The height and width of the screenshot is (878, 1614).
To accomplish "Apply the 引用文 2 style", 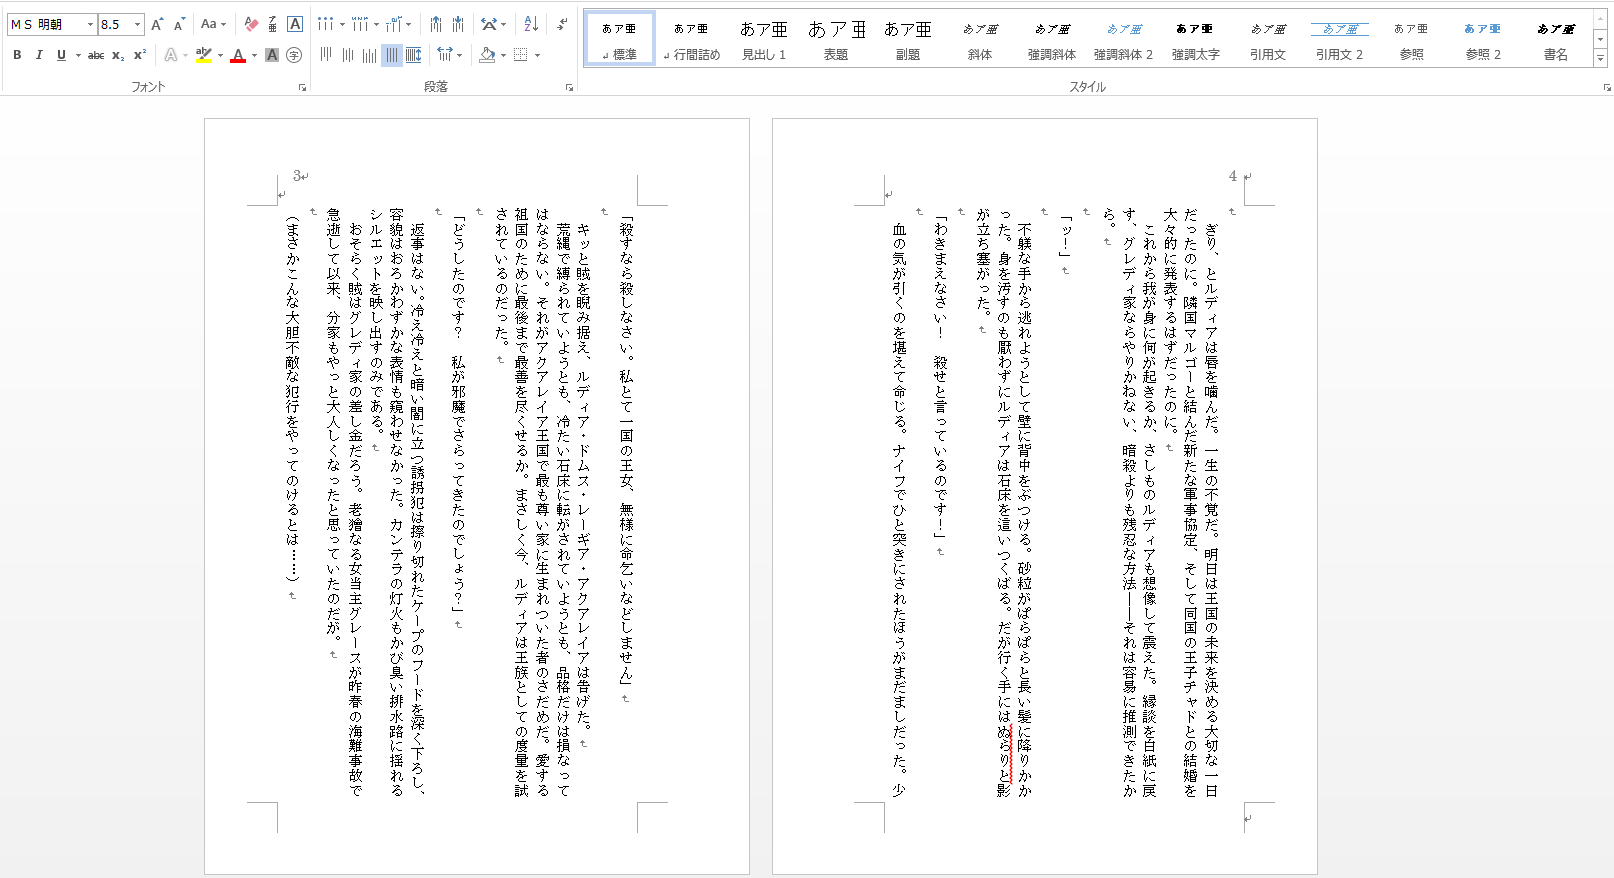I will [x=1339, y=40].
